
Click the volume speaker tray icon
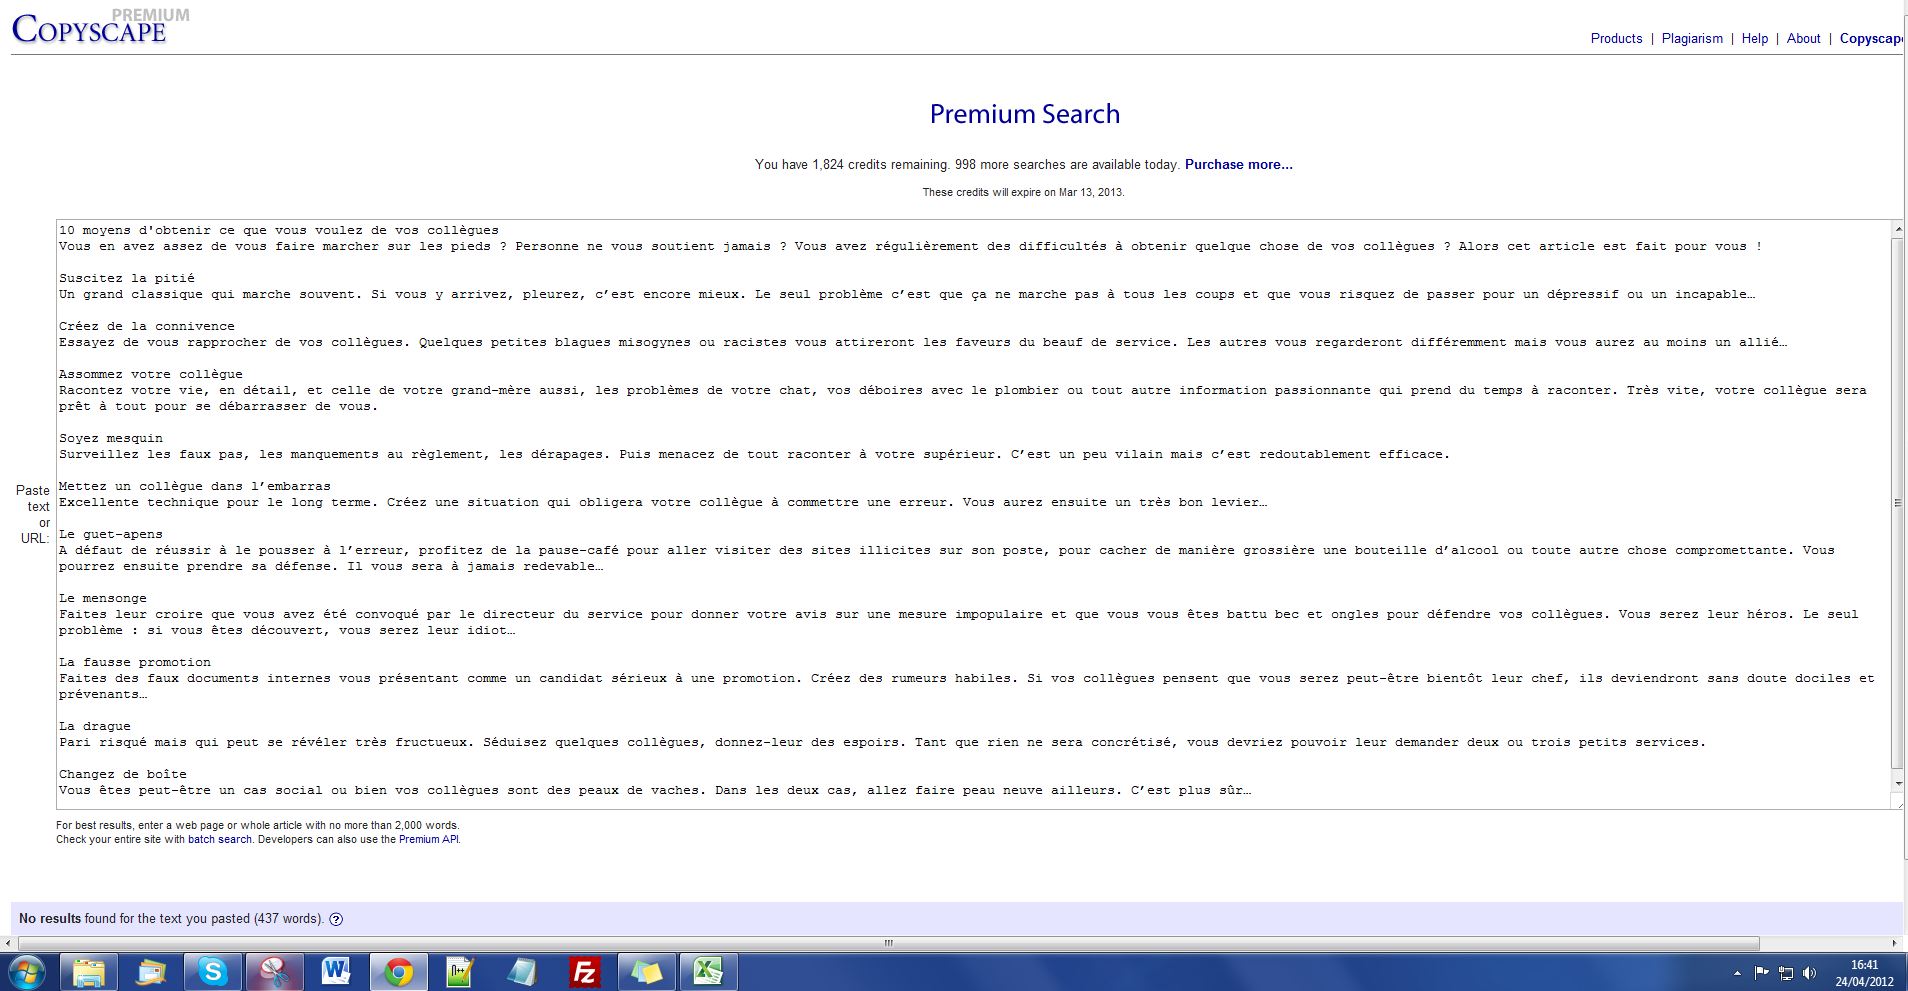click(1810, 973)
